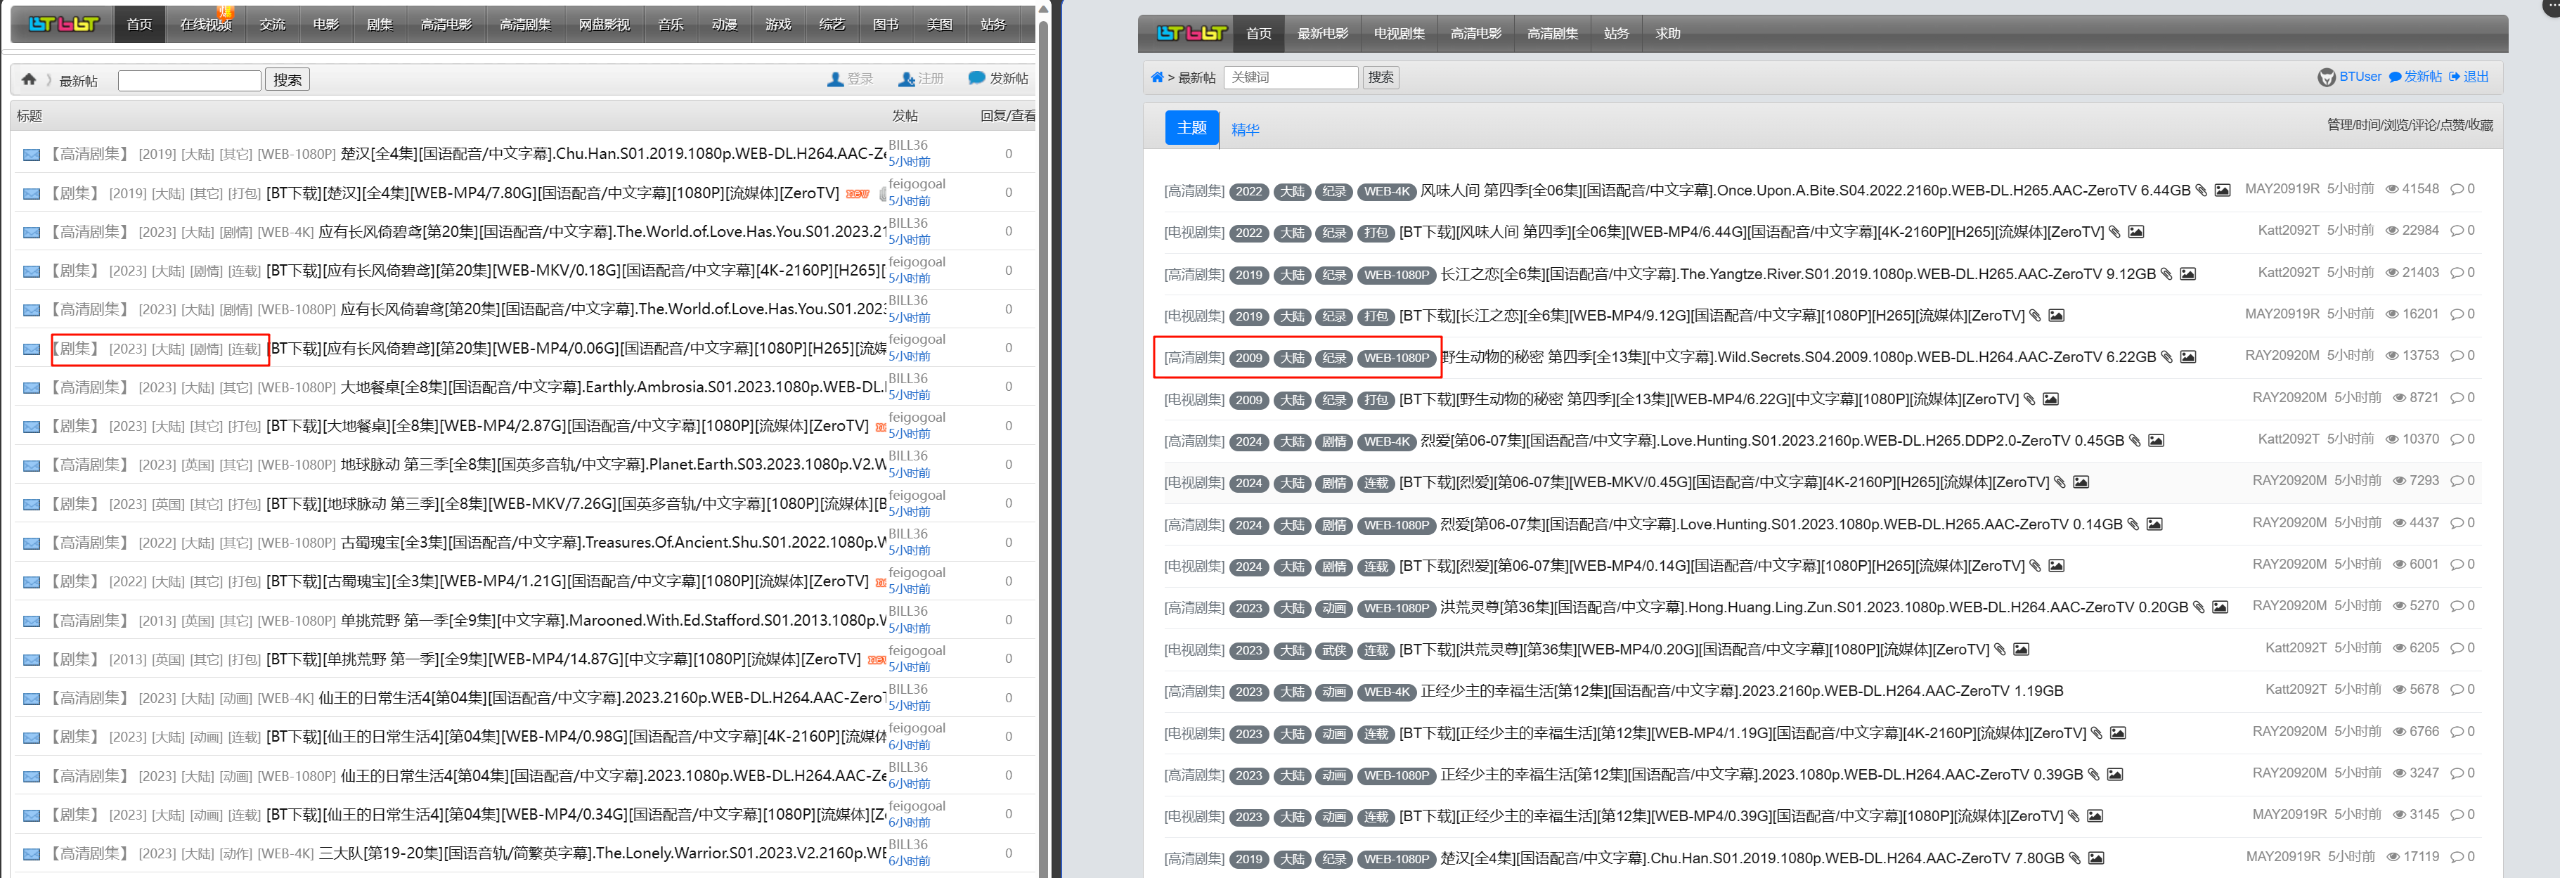Click the 退出 link in right window

[2476, 77]
